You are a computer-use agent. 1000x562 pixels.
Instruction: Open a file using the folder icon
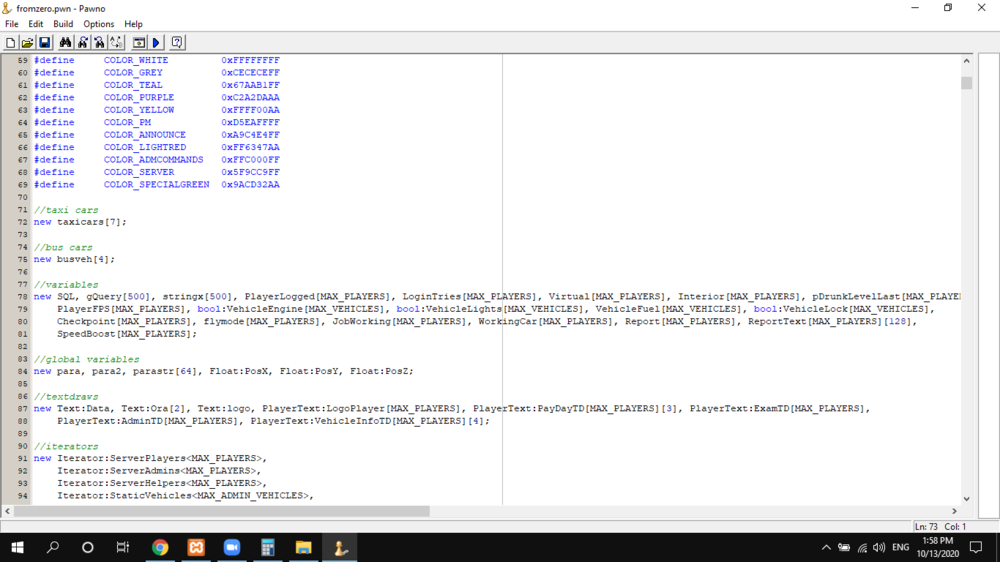click(x=27, y=43)
